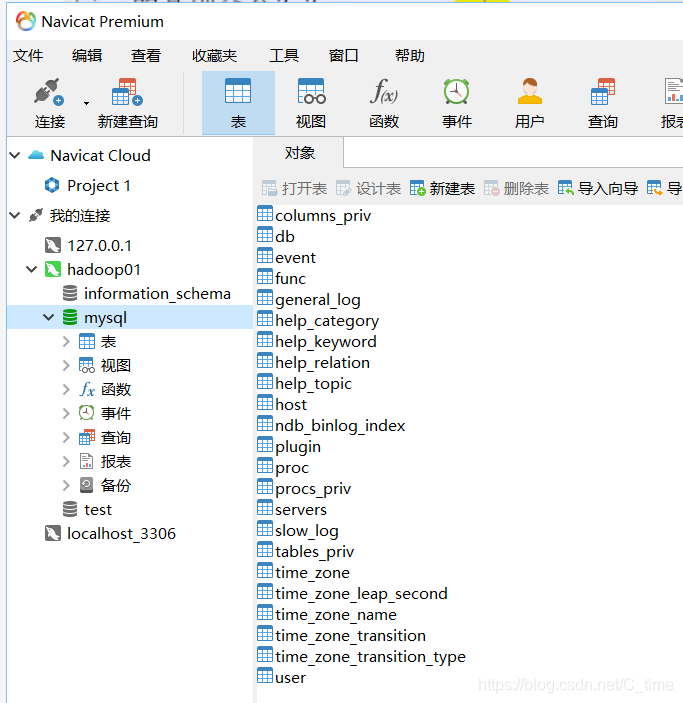
Task: Select the Event (事件) clock toolbar icon
Action: [457, 91]
